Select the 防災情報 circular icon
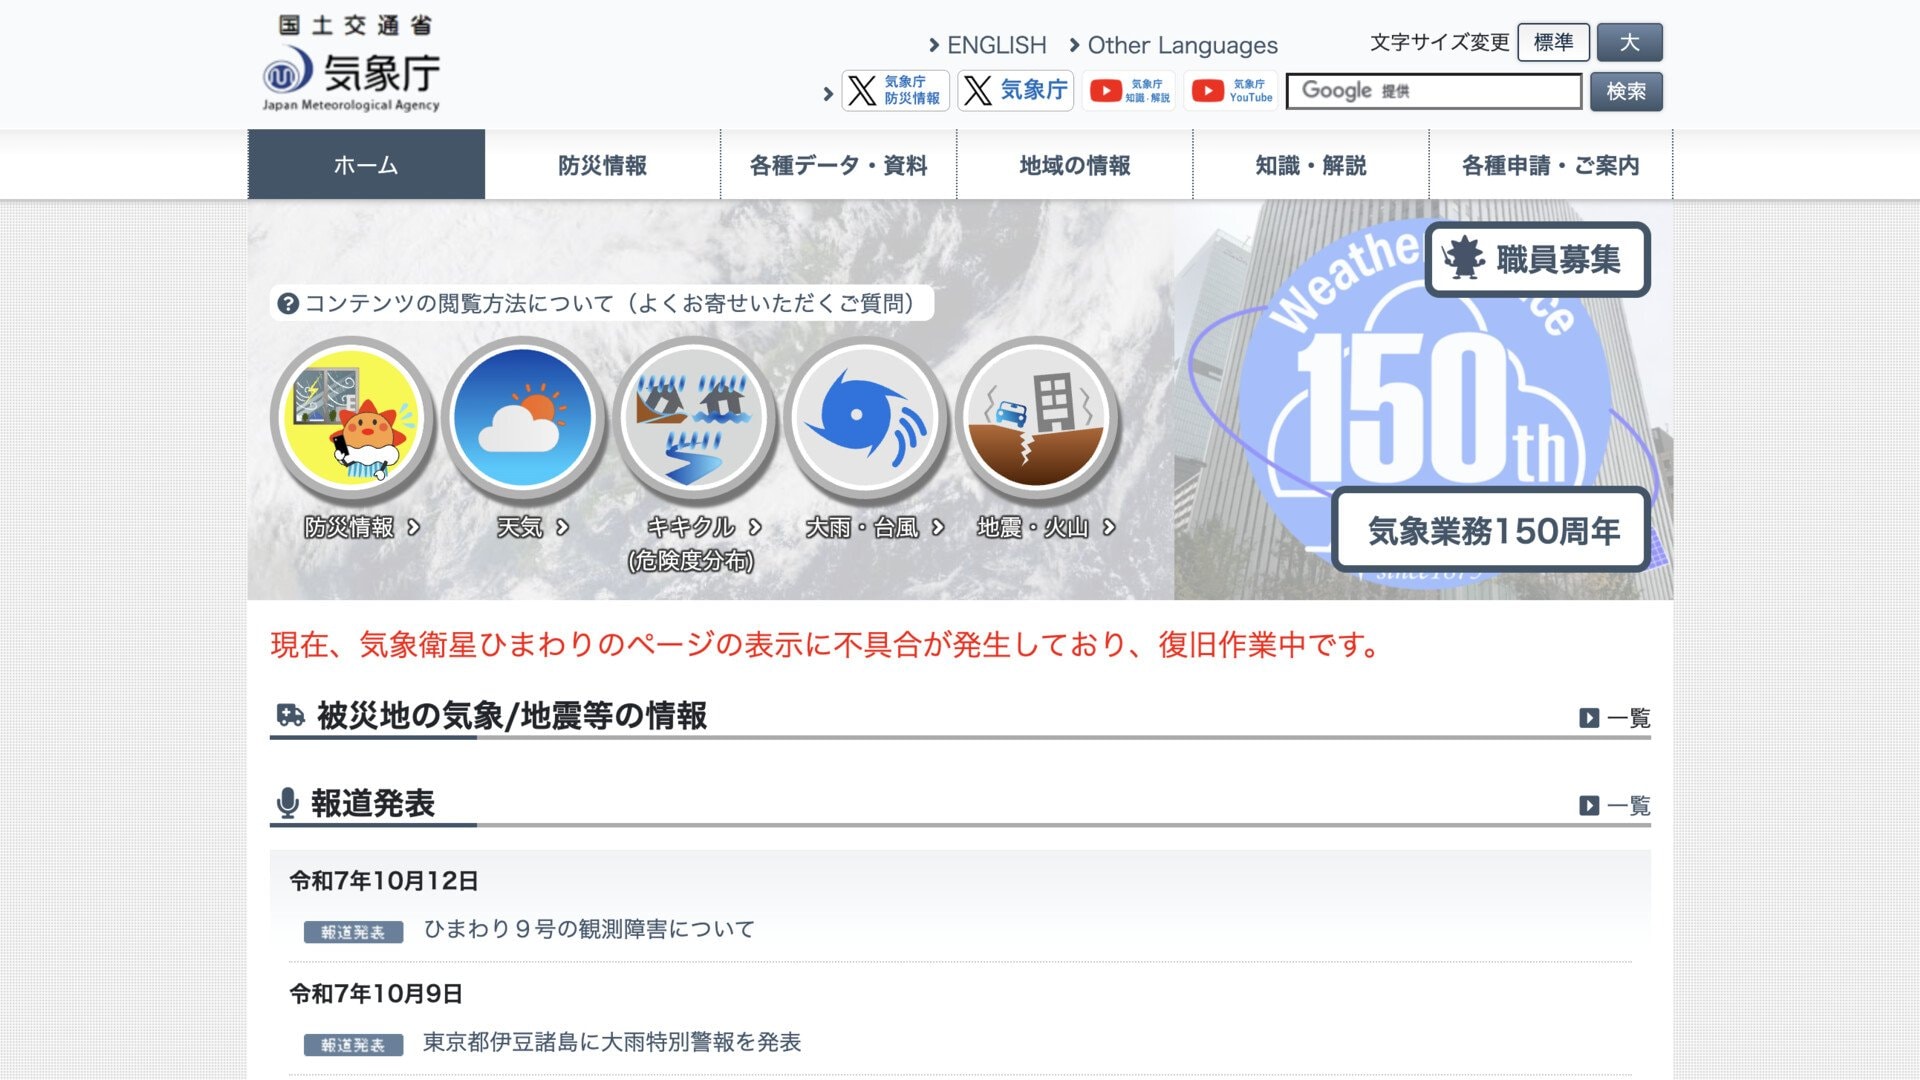The height and width of the screenshot is (1080, 1920). 352,420
